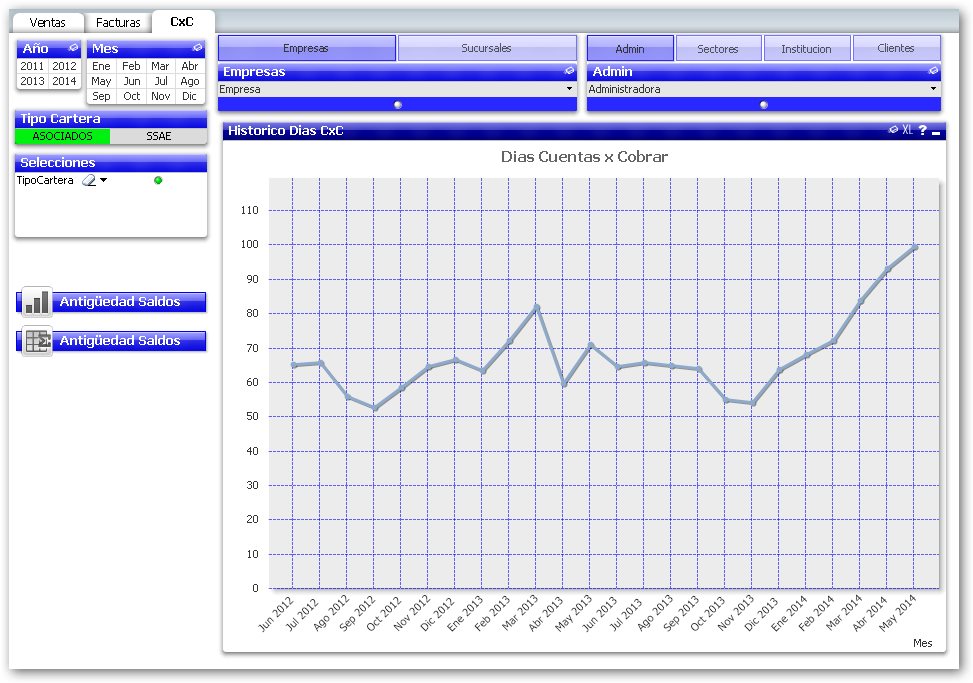Select month Jul

coord(160,81)
